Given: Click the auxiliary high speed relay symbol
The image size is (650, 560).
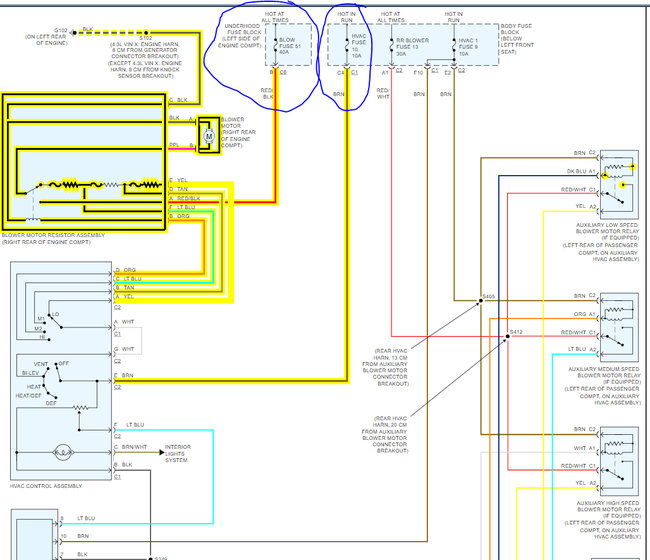Looking at the screenshot, I should (619, 461).
